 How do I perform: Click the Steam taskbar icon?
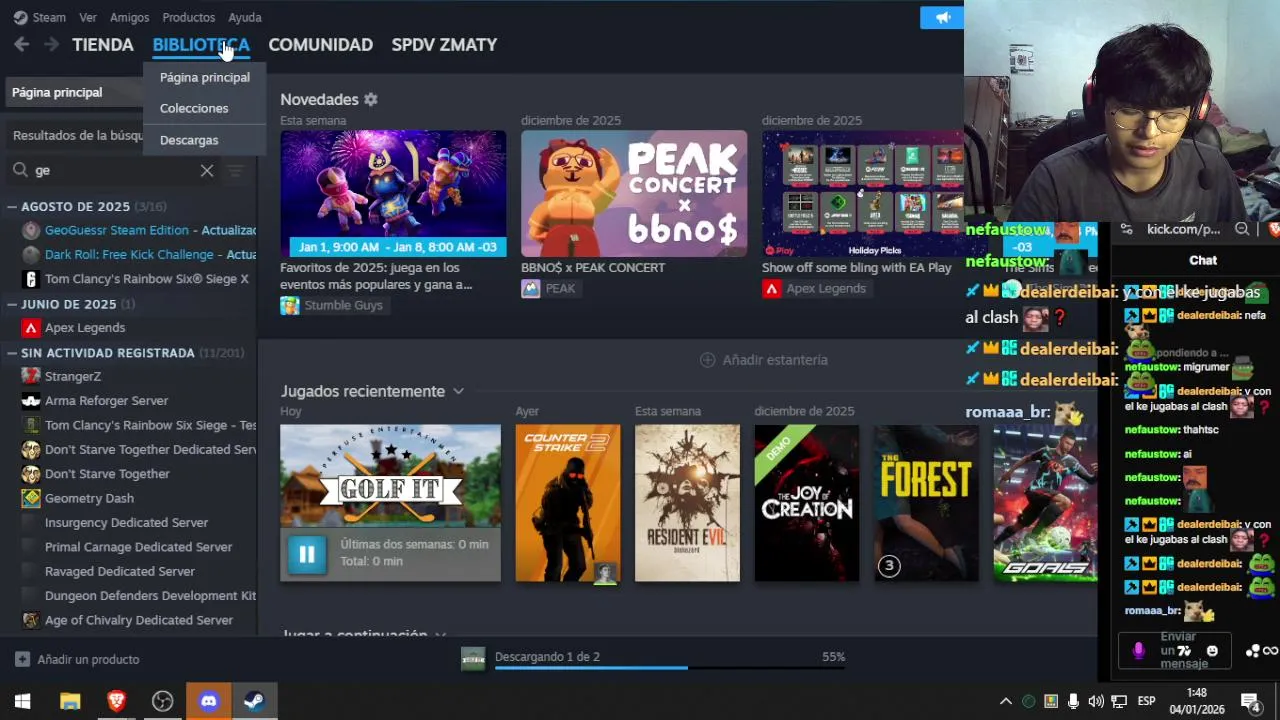pos(254,701)
